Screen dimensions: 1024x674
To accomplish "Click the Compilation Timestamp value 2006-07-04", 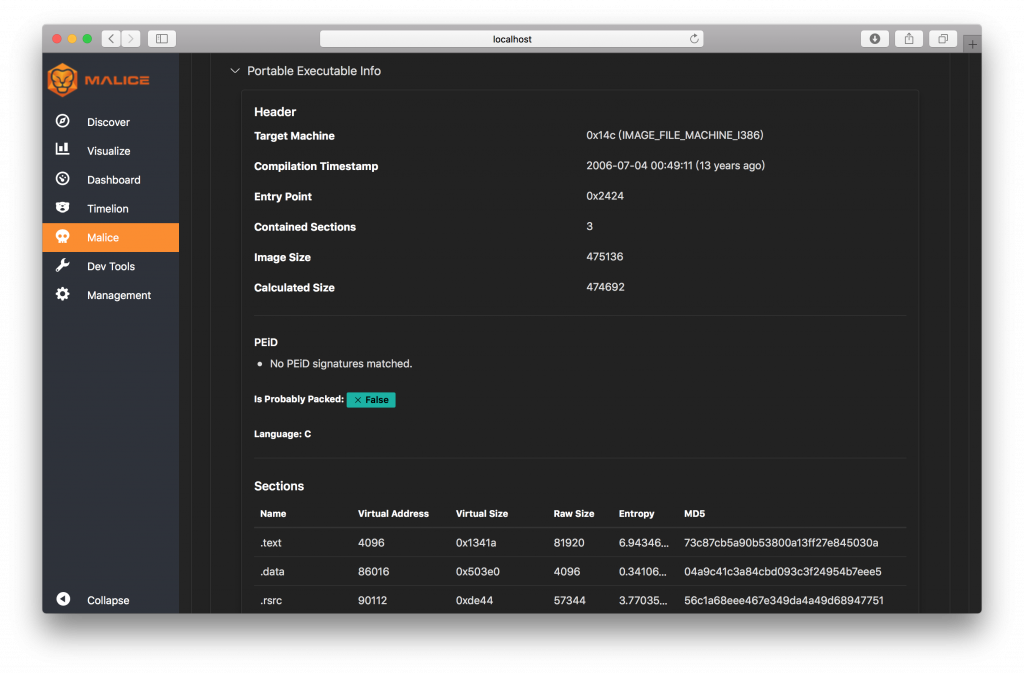I will pos(675,165).
